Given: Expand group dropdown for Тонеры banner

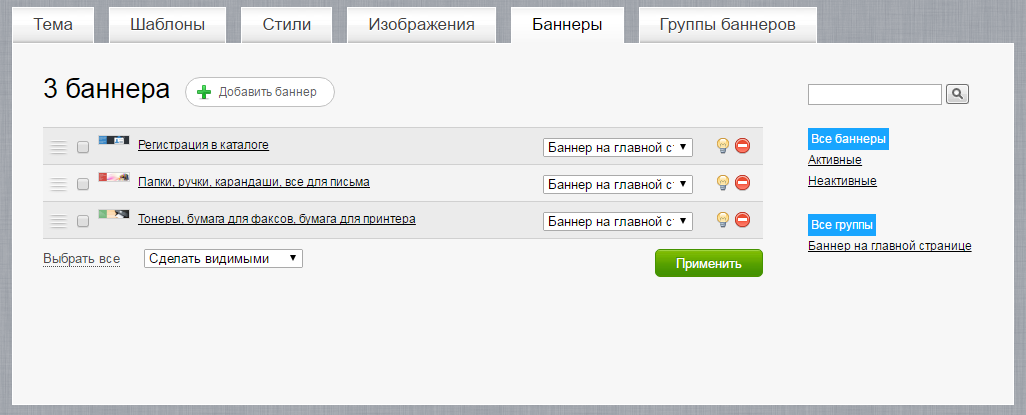Looking at the screenshot, I should 617,220.
